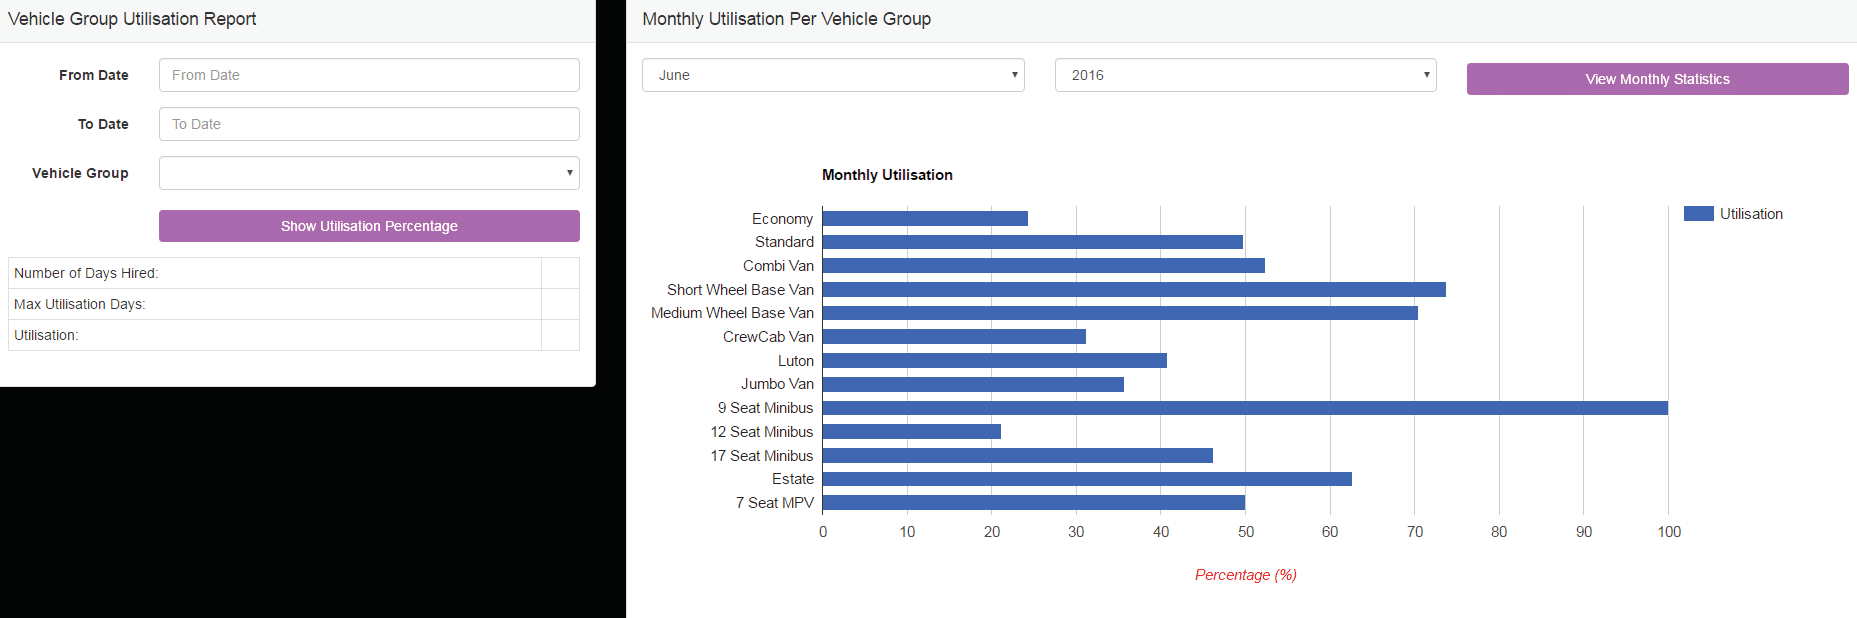Viewport: 1857px width, 618px height.
Task: Click View Monthly Statistics button
Action: [x=1657, y=79]
